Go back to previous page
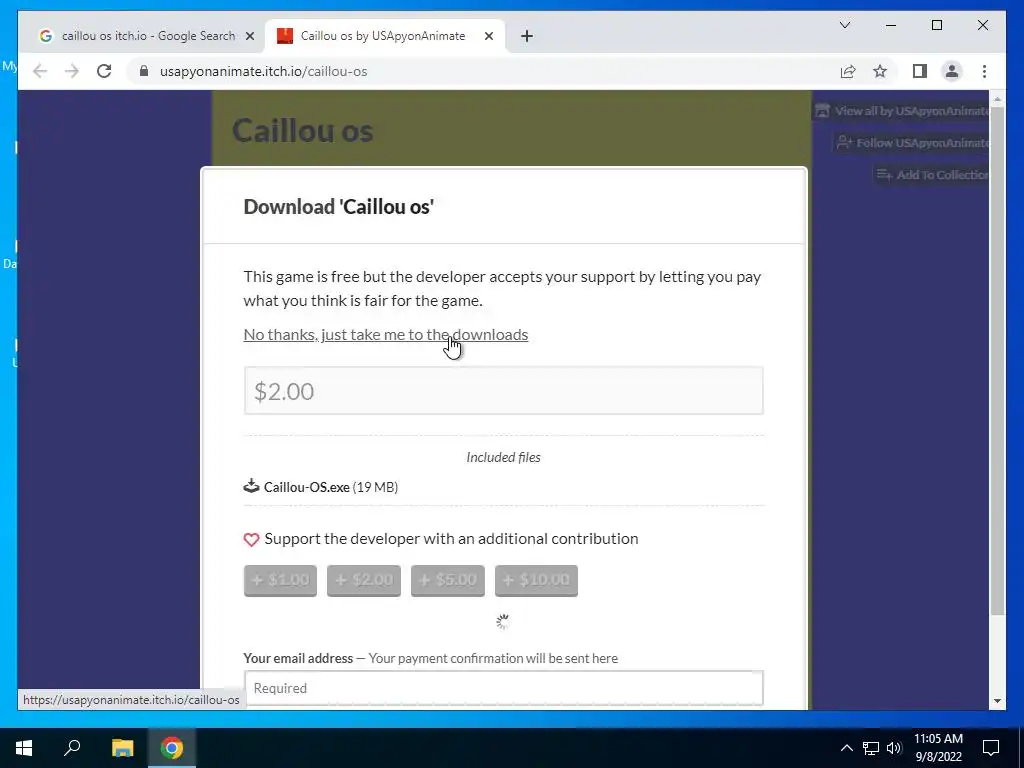This screenshot has width=1024, height=768. point(40,71)
